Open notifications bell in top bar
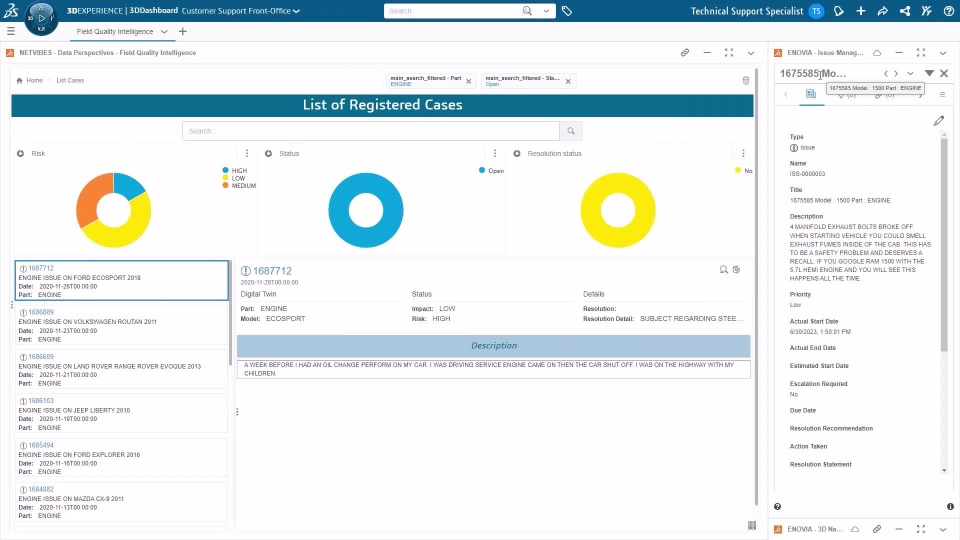This screenshot has height=540, width=960. [839, 11]
